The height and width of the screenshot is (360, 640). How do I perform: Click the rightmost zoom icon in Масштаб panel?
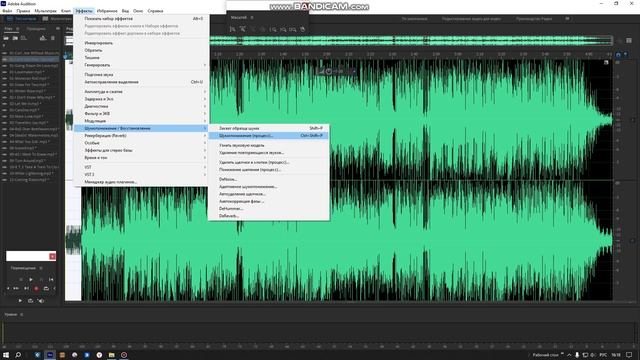pyautogui.click(x=302, y=29)
